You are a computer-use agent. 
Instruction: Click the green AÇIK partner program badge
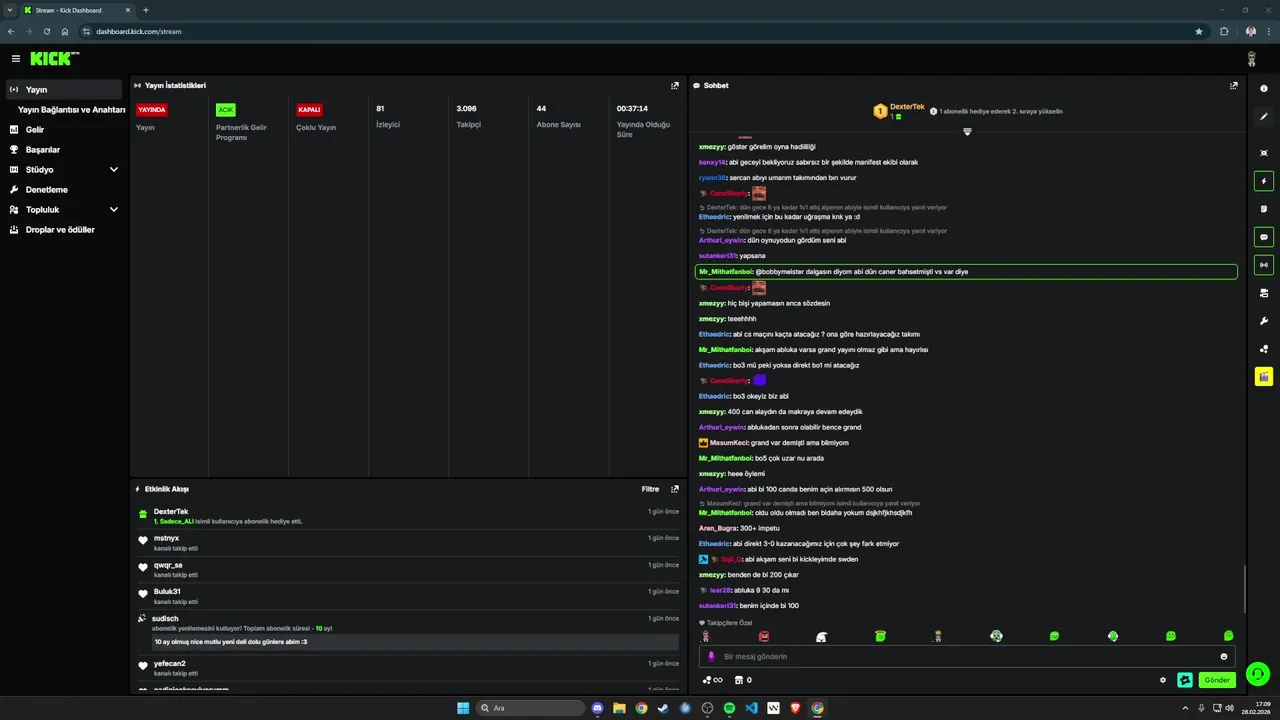[226, 109]
